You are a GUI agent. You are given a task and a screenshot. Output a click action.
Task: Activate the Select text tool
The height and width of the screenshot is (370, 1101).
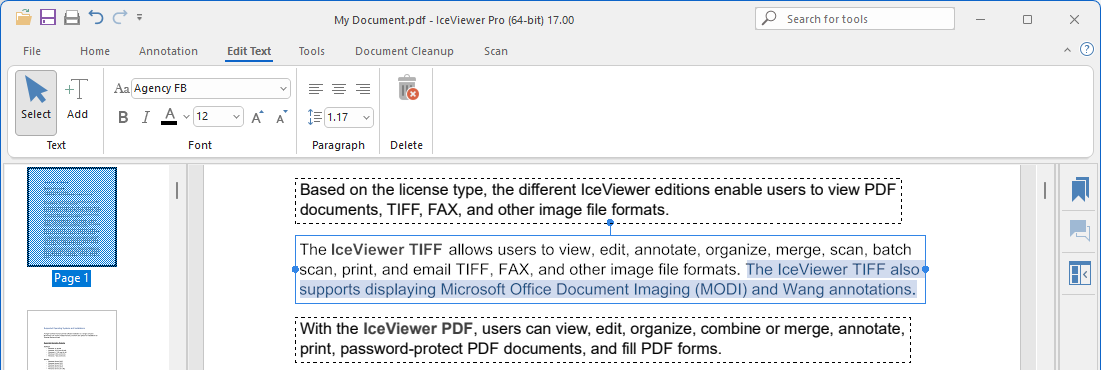(36, 103)
